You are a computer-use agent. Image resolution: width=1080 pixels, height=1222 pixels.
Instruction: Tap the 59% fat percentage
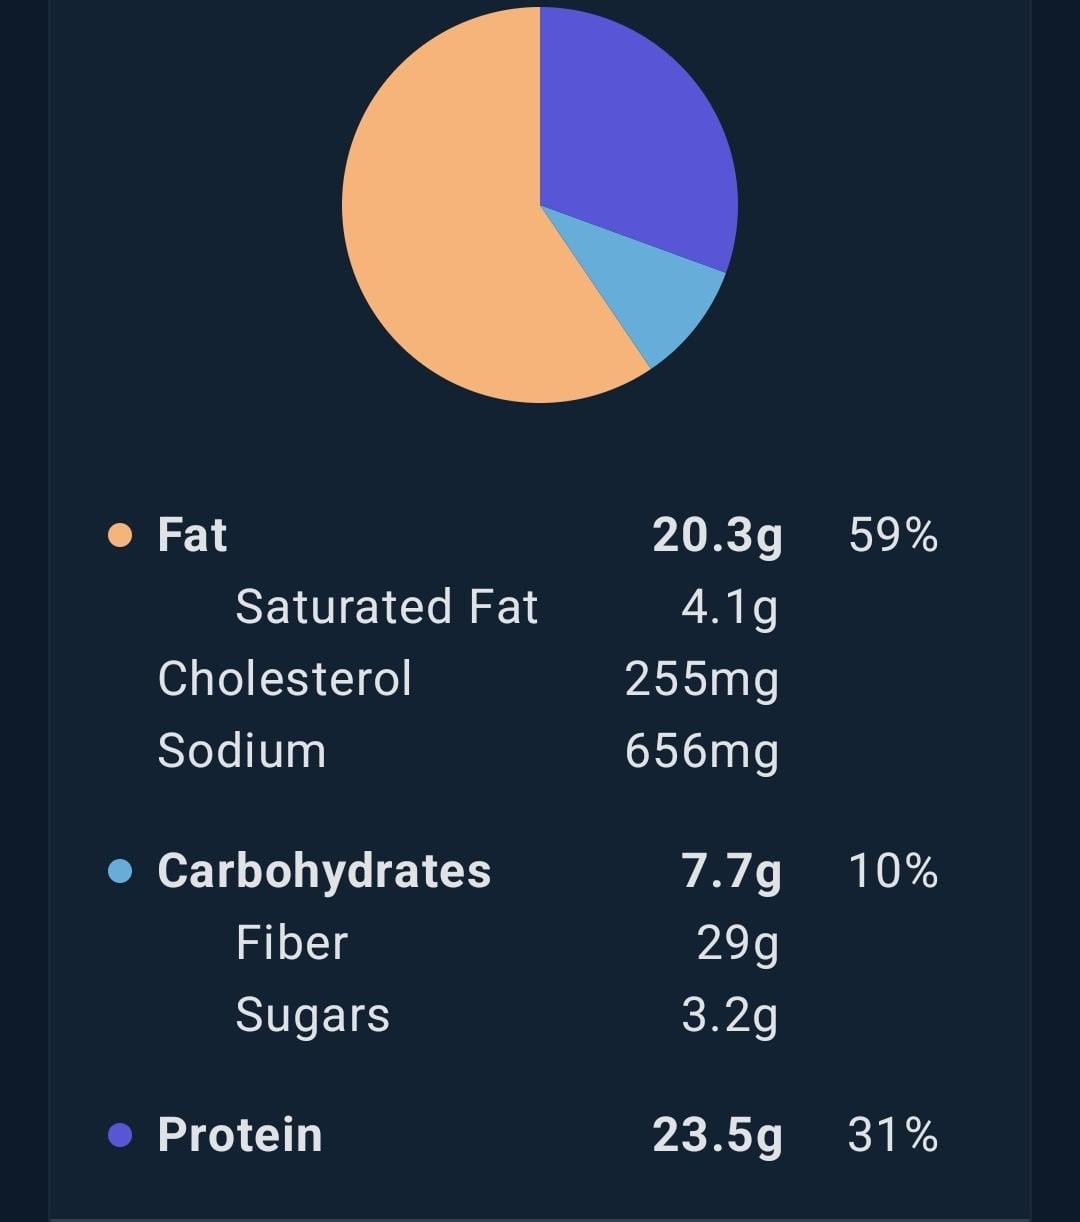tap(893, 535)
